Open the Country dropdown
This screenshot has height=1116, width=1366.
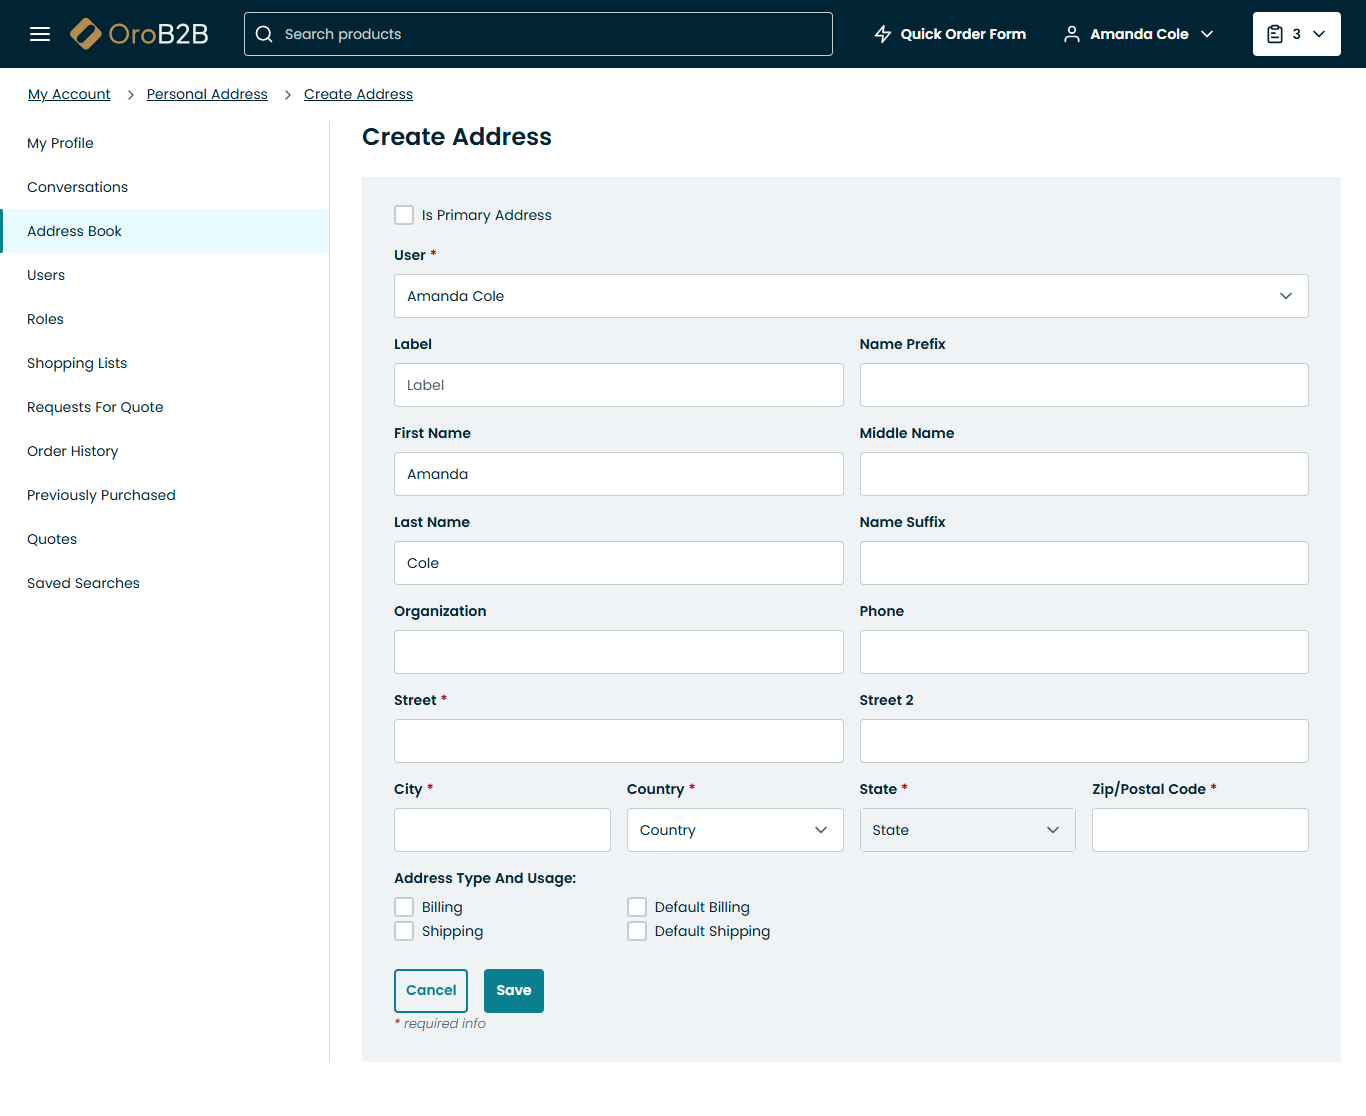(x=734, y=830)
